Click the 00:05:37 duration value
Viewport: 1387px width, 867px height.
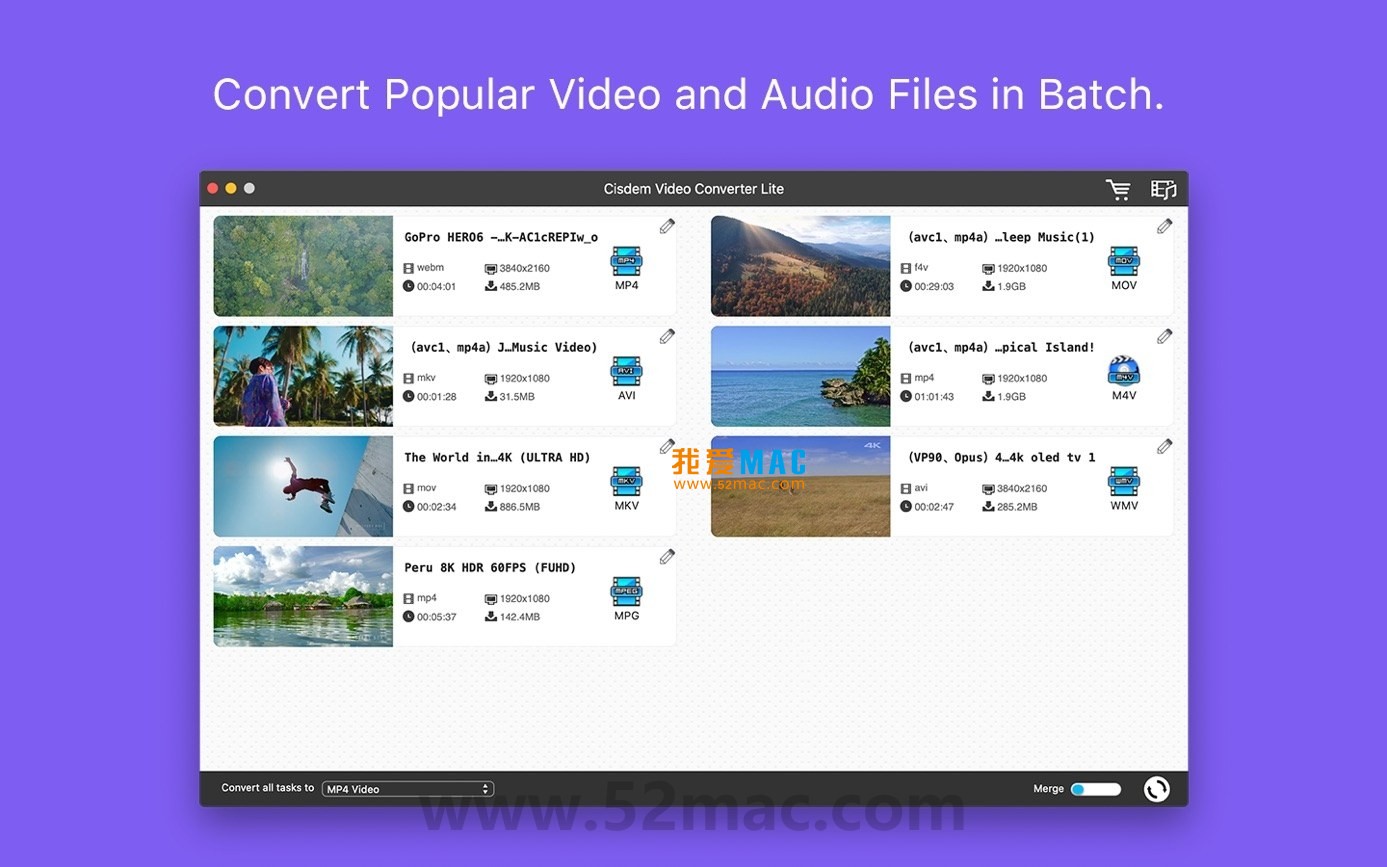tap(437, 616)
